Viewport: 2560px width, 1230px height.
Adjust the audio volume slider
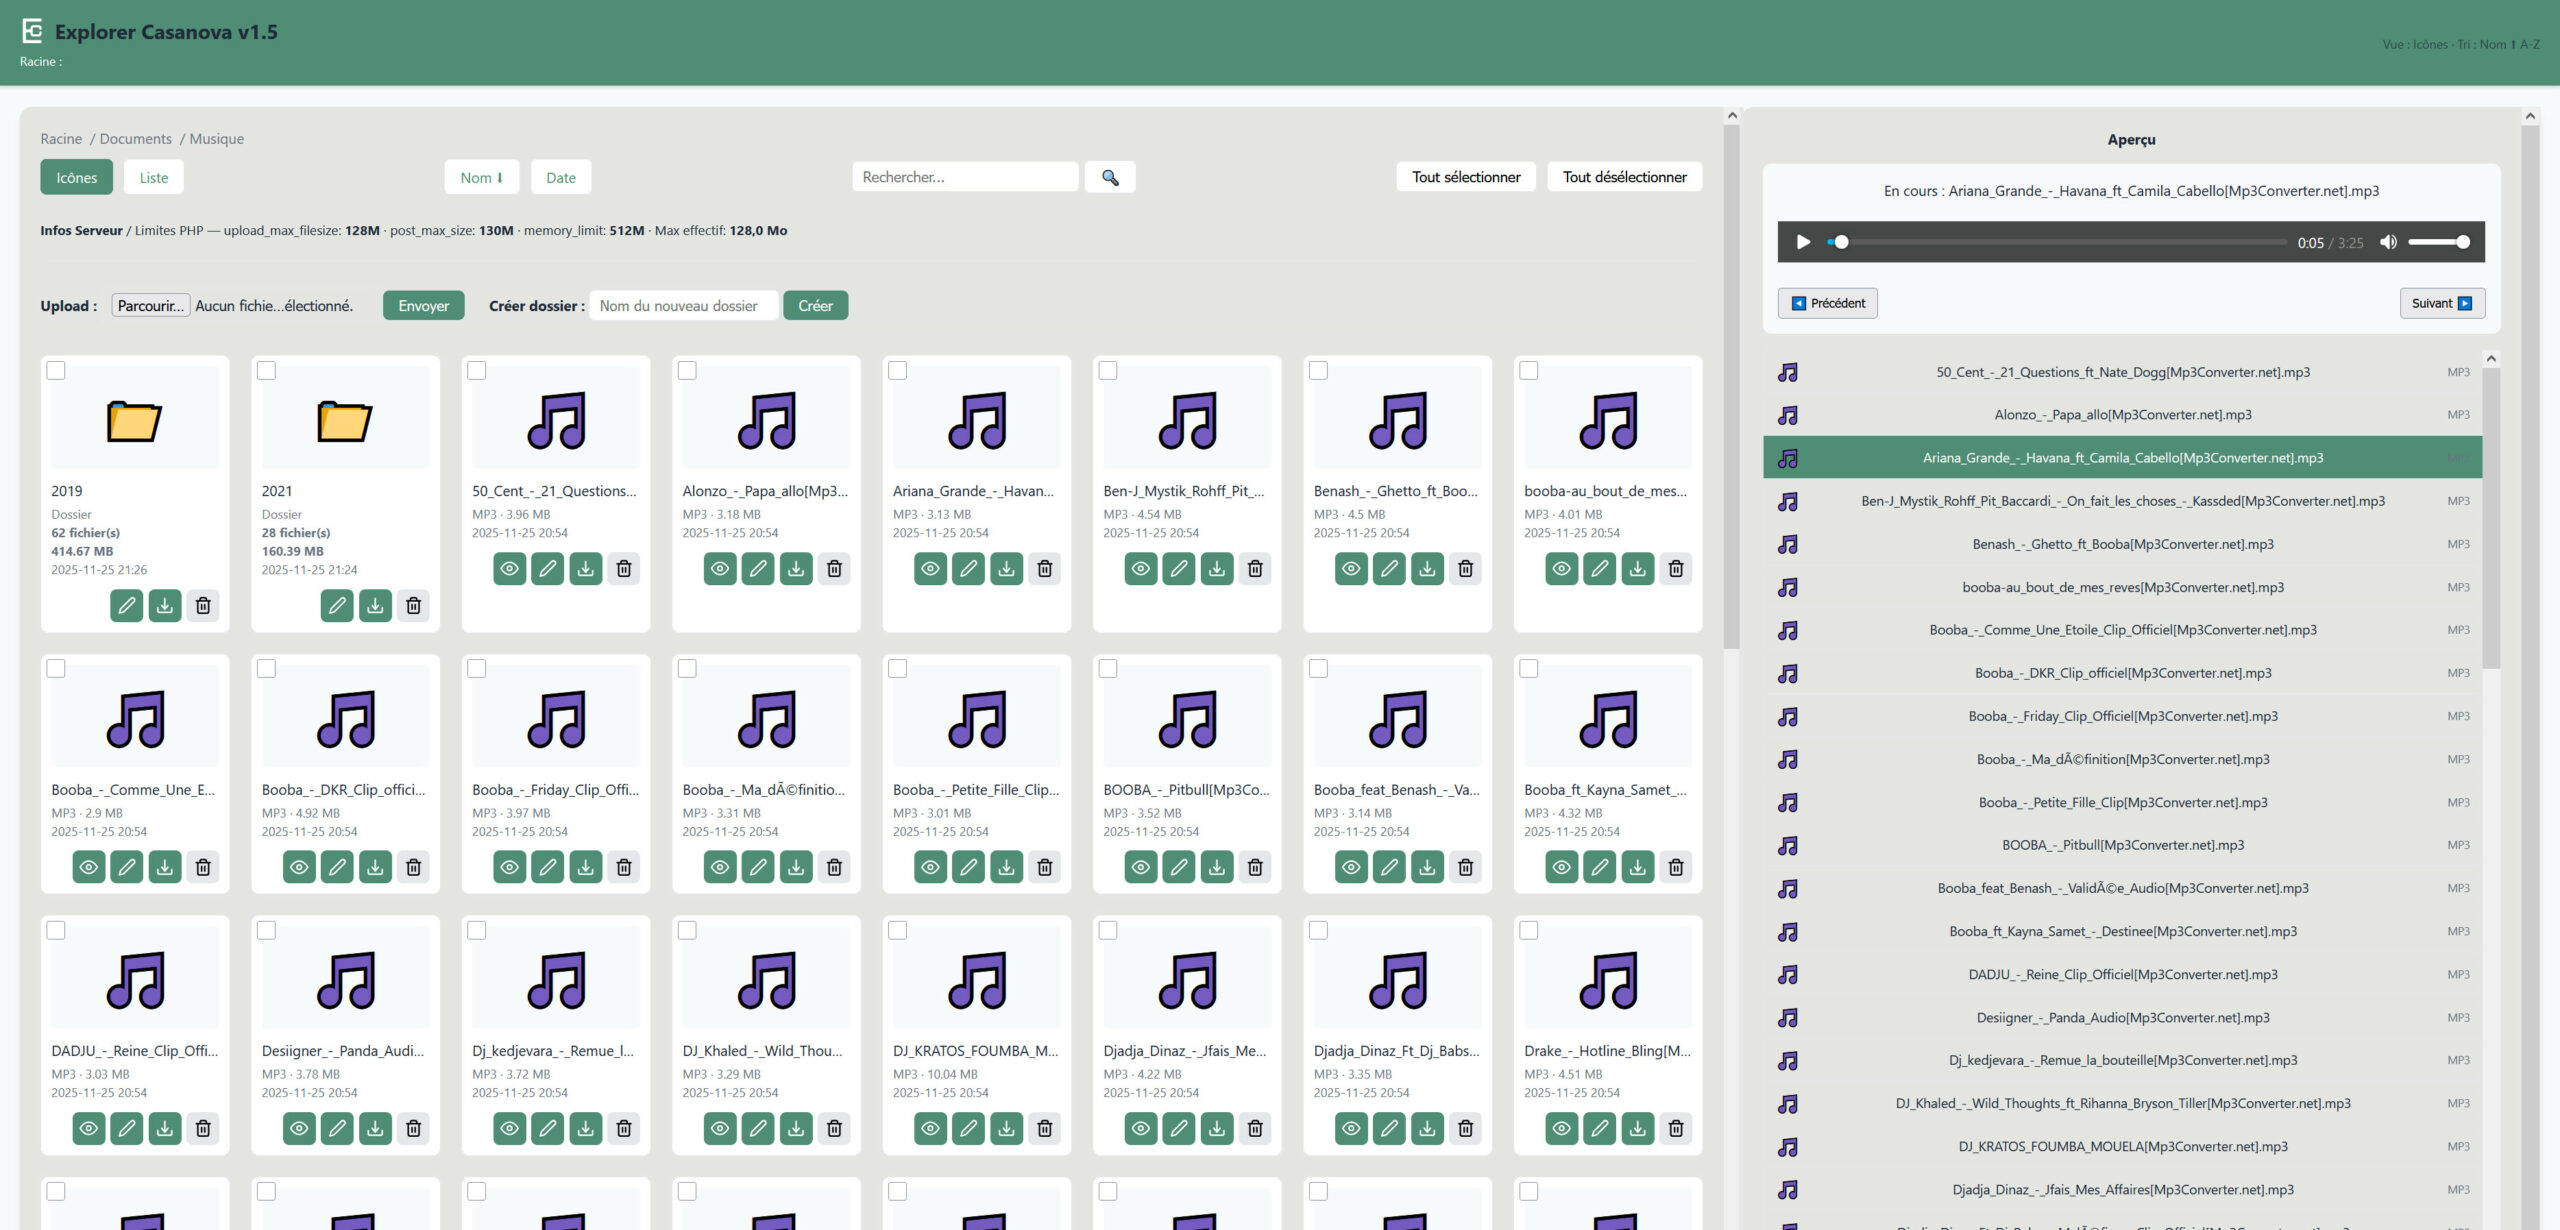pos(2438,242)
